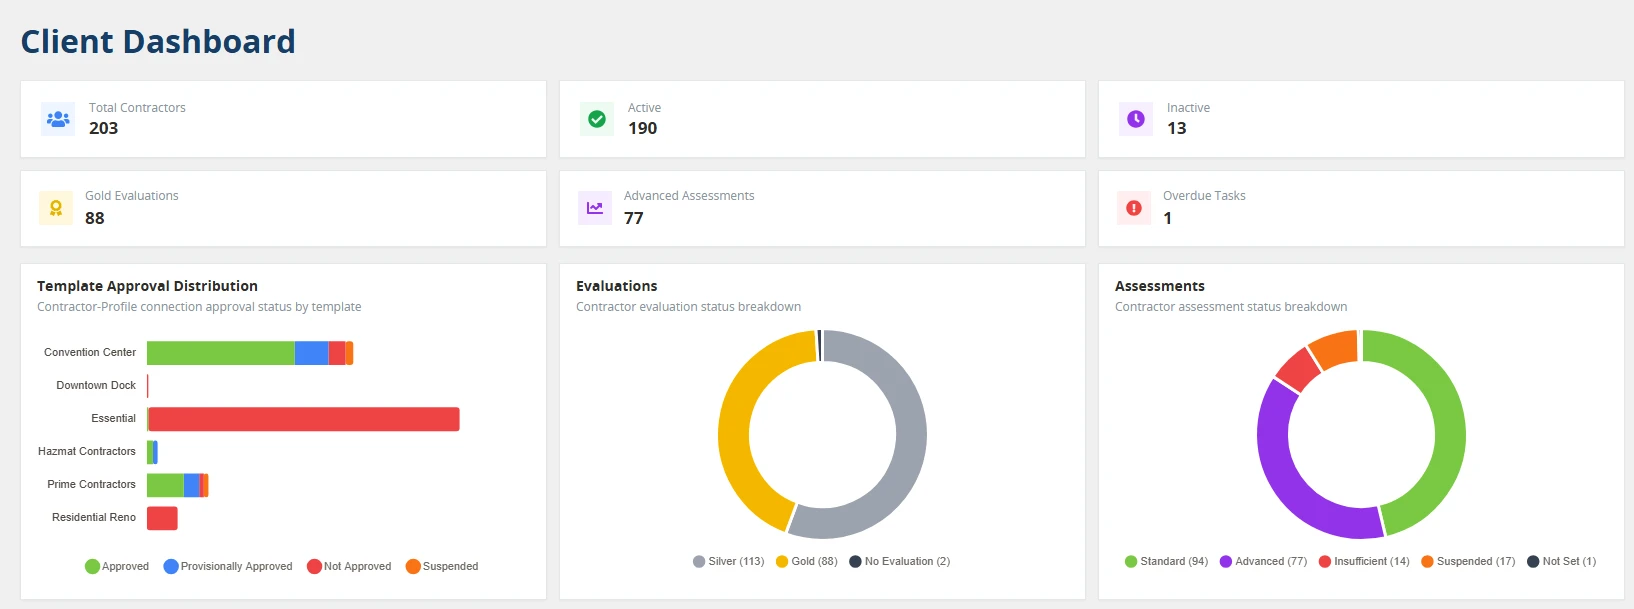Screen dimensions: 1634x609
Task: Toggle the Suspended (17) legend entry
Action: point(1468,561)
